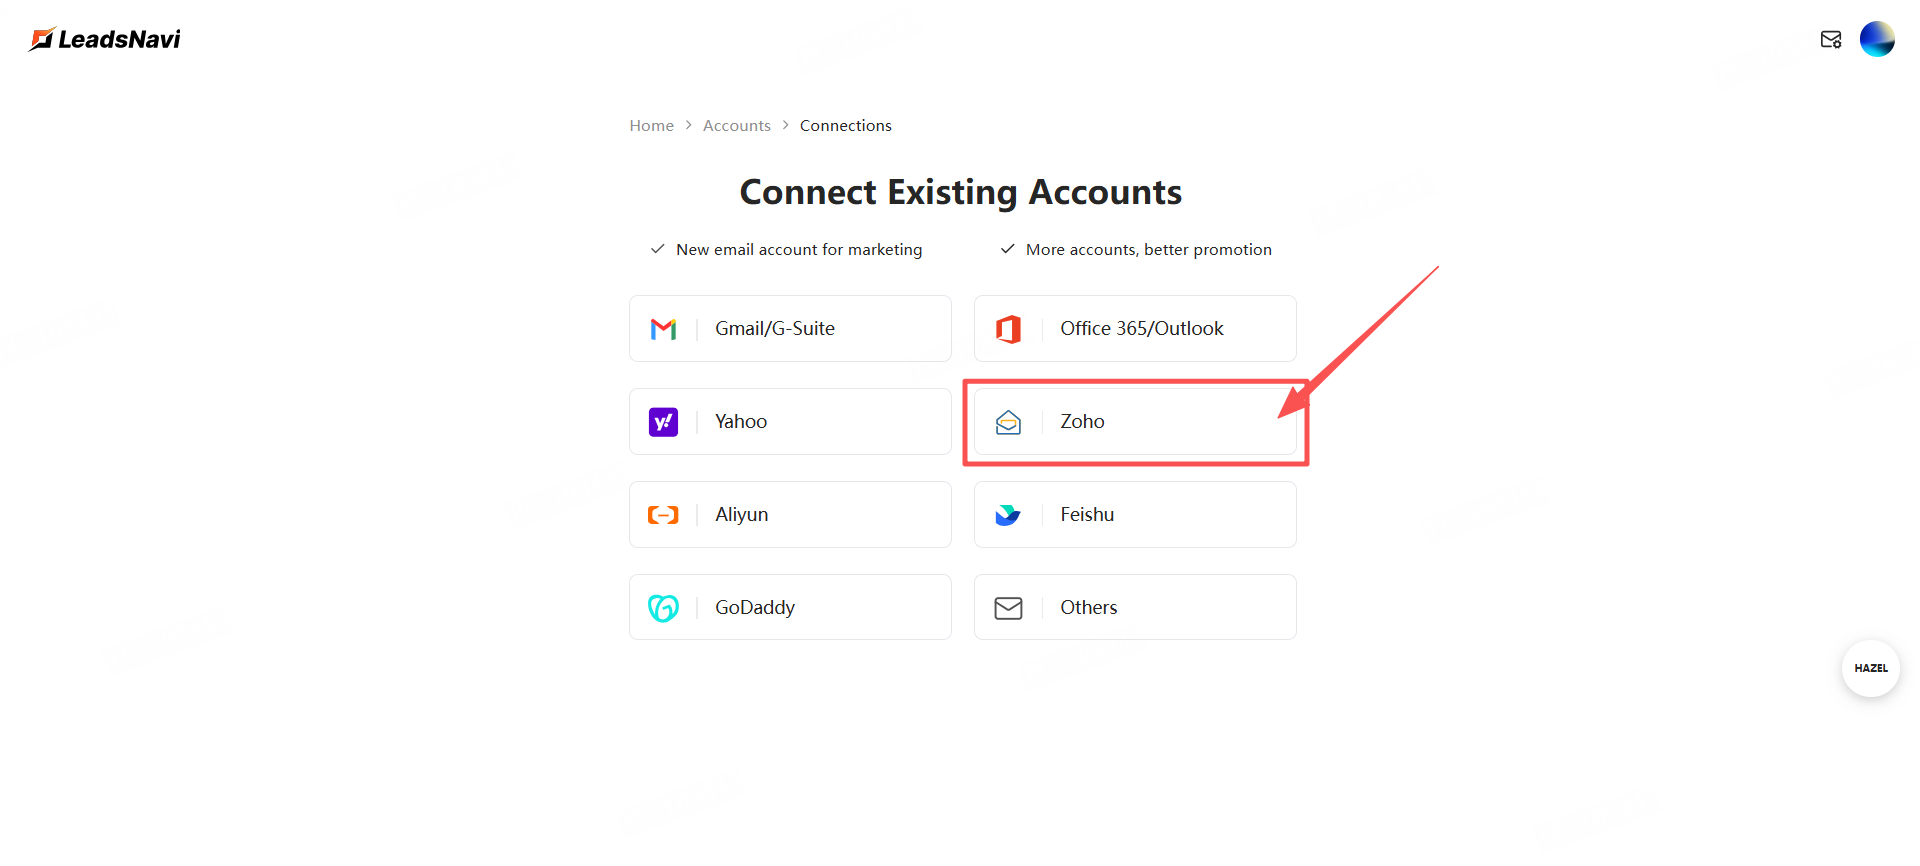1920x866 pixels.
Task: Open the HAZEL chat widget
Action: [x=1870, y=668]
